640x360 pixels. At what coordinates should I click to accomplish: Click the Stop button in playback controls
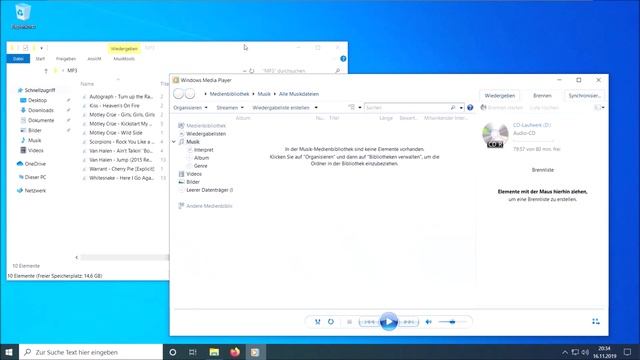click(349, 322)
